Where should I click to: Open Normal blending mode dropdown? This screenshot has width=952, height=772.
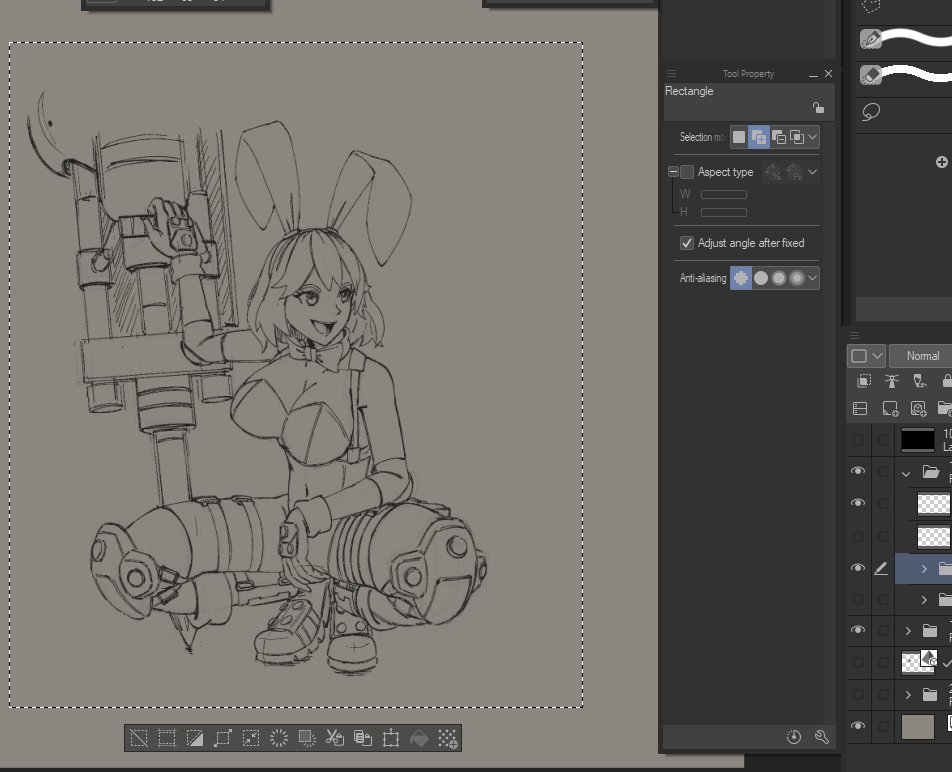pos(921,356)
